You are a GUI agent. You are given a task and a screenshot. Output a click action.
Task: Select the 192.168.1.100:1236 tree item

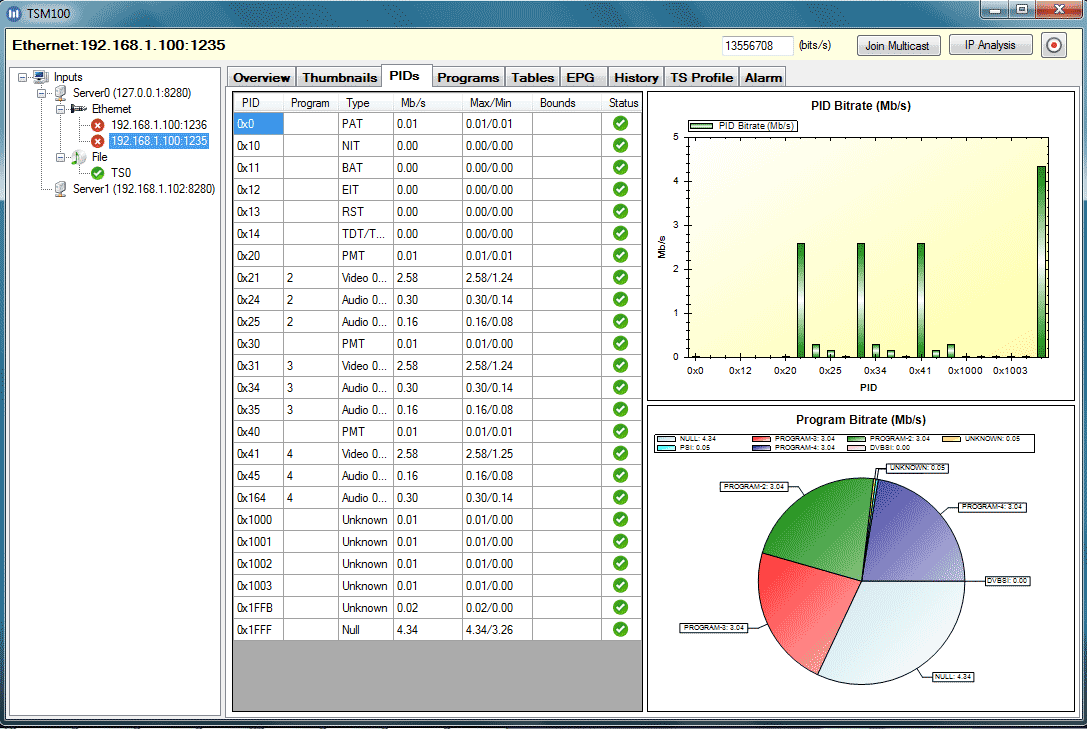(x=159, y=125)
